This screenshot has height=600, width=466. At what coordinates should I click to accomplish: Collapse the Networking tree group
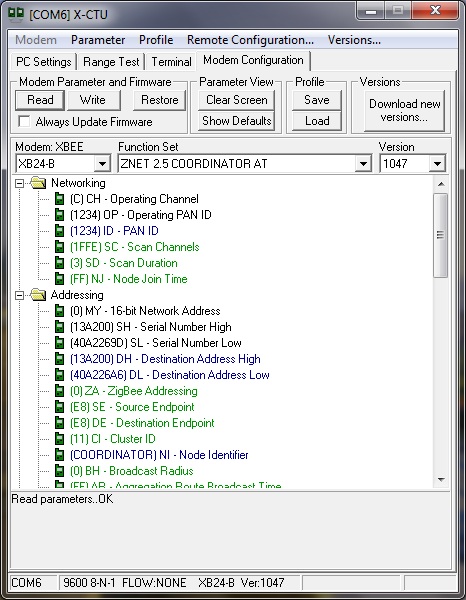[x=19, y=183]
